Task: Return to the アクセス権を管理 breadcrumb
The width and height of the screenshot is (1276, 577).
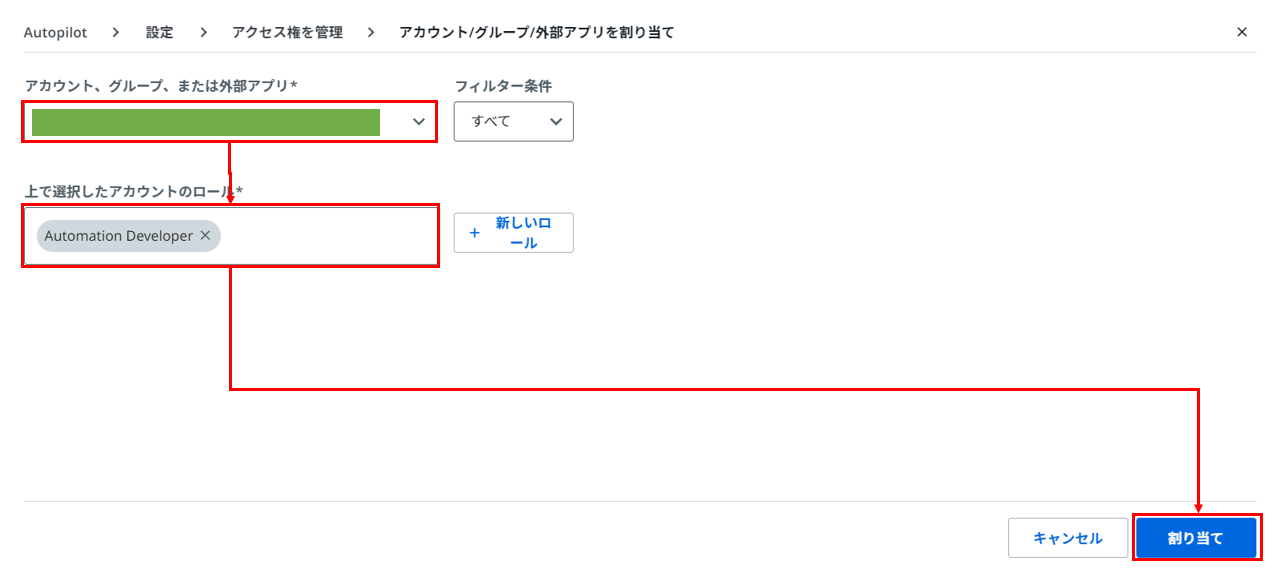Action: tap(287, 32)
